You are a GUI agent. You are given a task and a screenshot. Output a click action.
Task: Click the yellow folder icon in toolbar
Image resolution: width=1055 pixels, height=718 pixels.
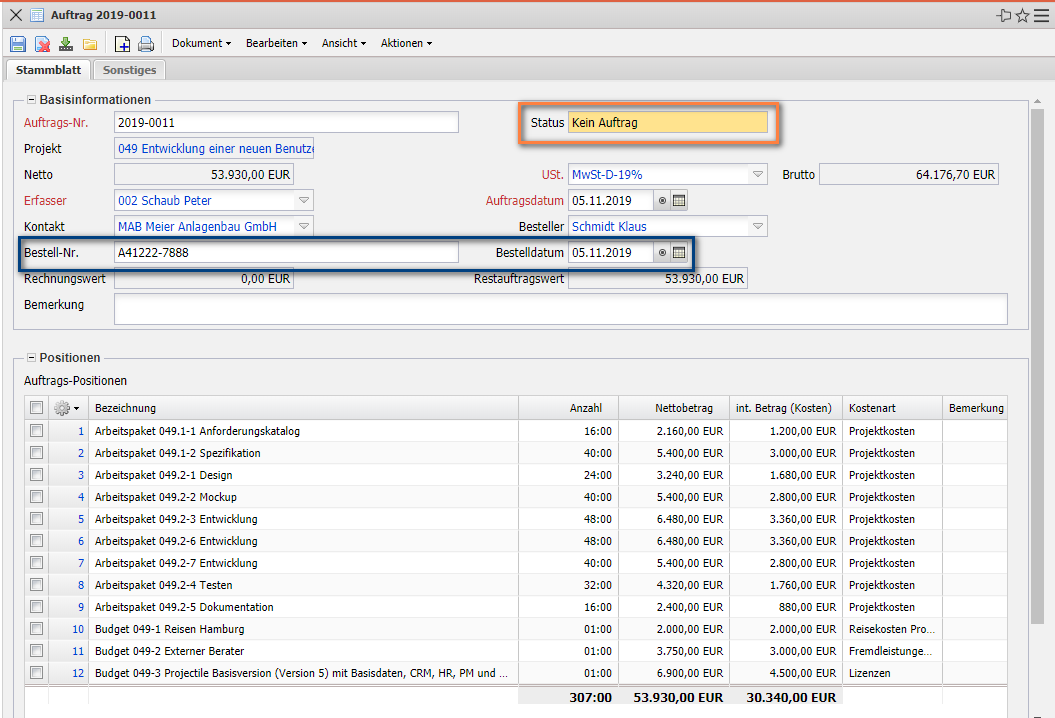point(90,44)
